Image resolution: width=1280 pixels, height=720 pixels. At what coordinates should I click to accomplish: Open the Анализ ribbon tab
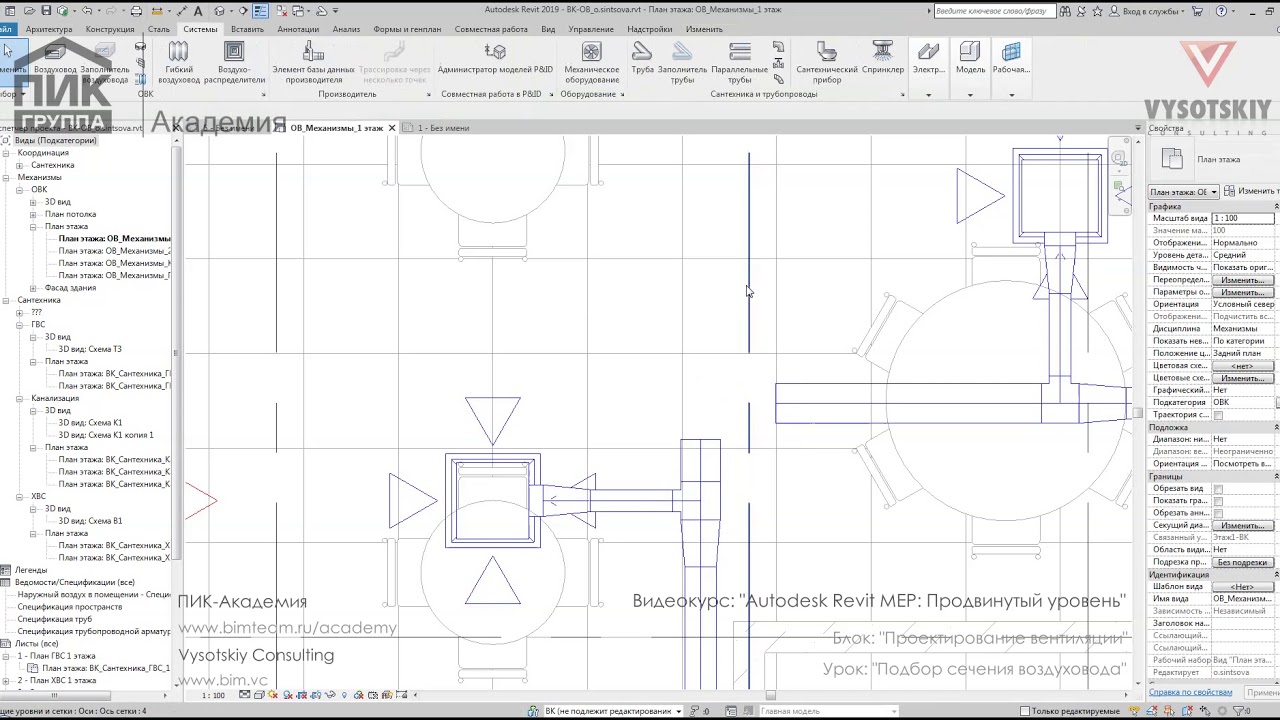(x=346, y=29)
